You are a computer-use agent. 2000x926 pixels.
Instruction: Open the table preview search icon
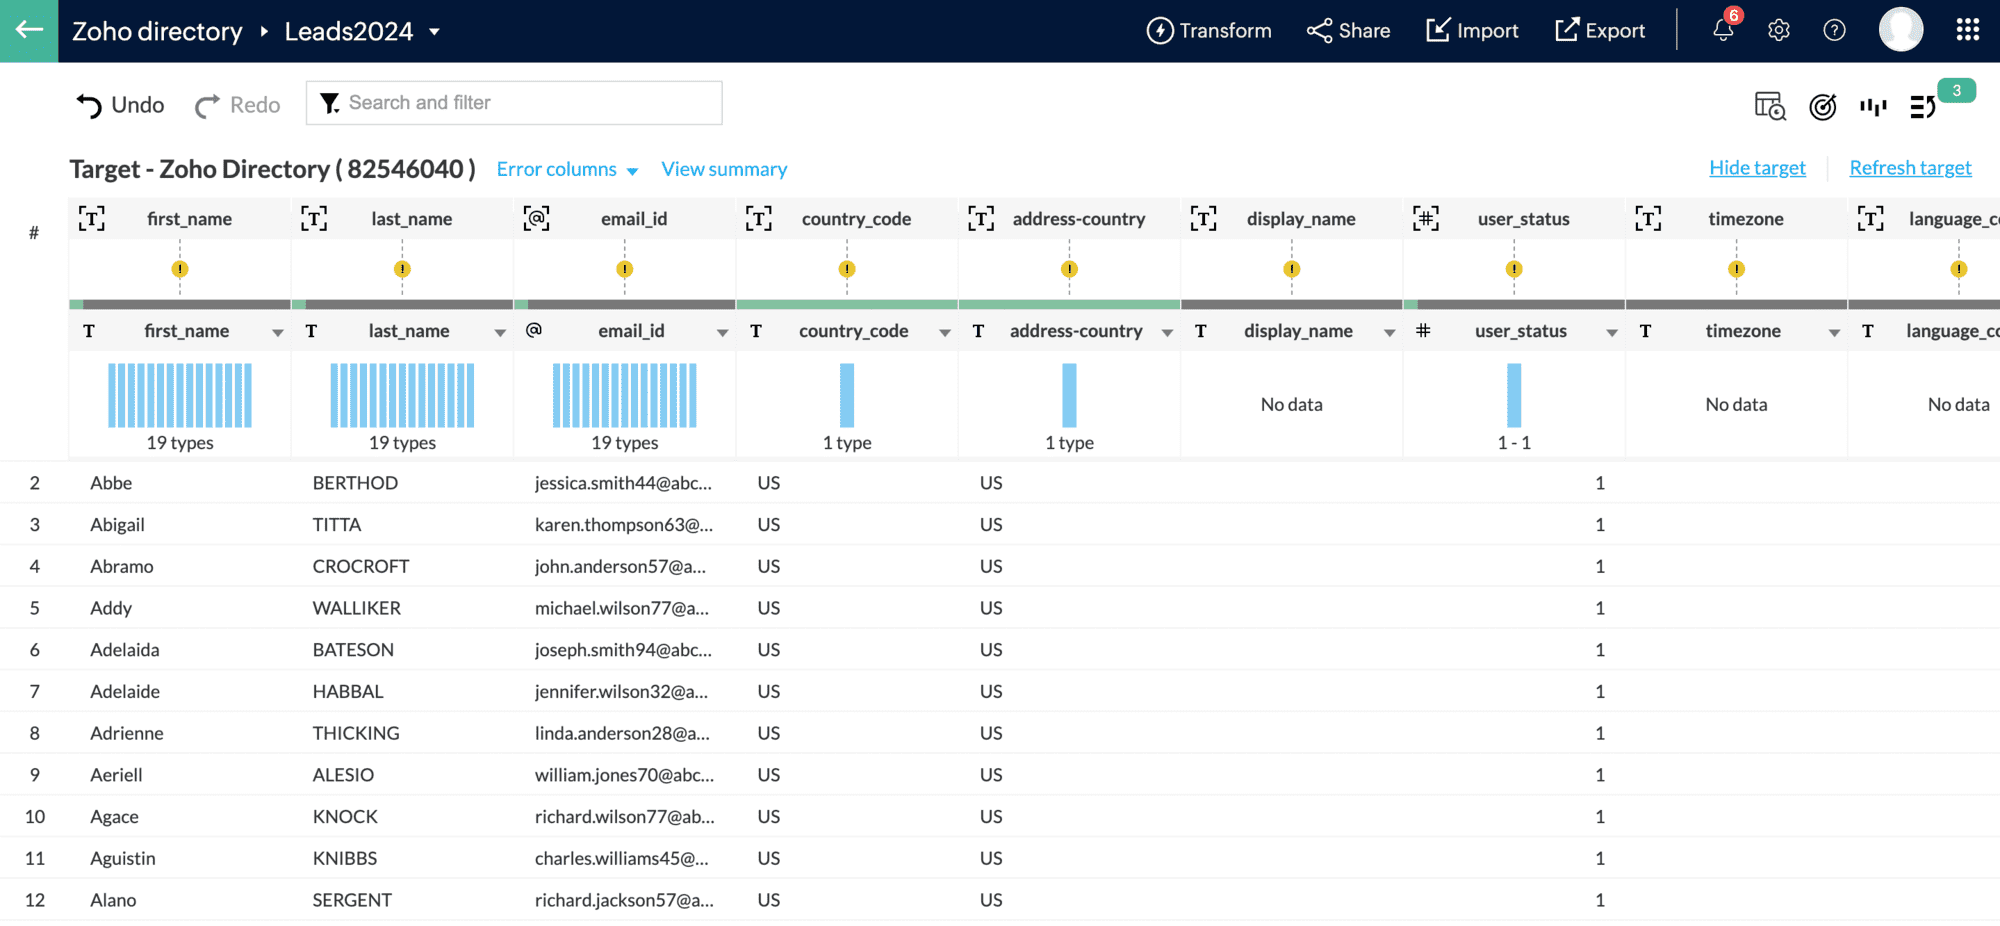coord(1769,106)
